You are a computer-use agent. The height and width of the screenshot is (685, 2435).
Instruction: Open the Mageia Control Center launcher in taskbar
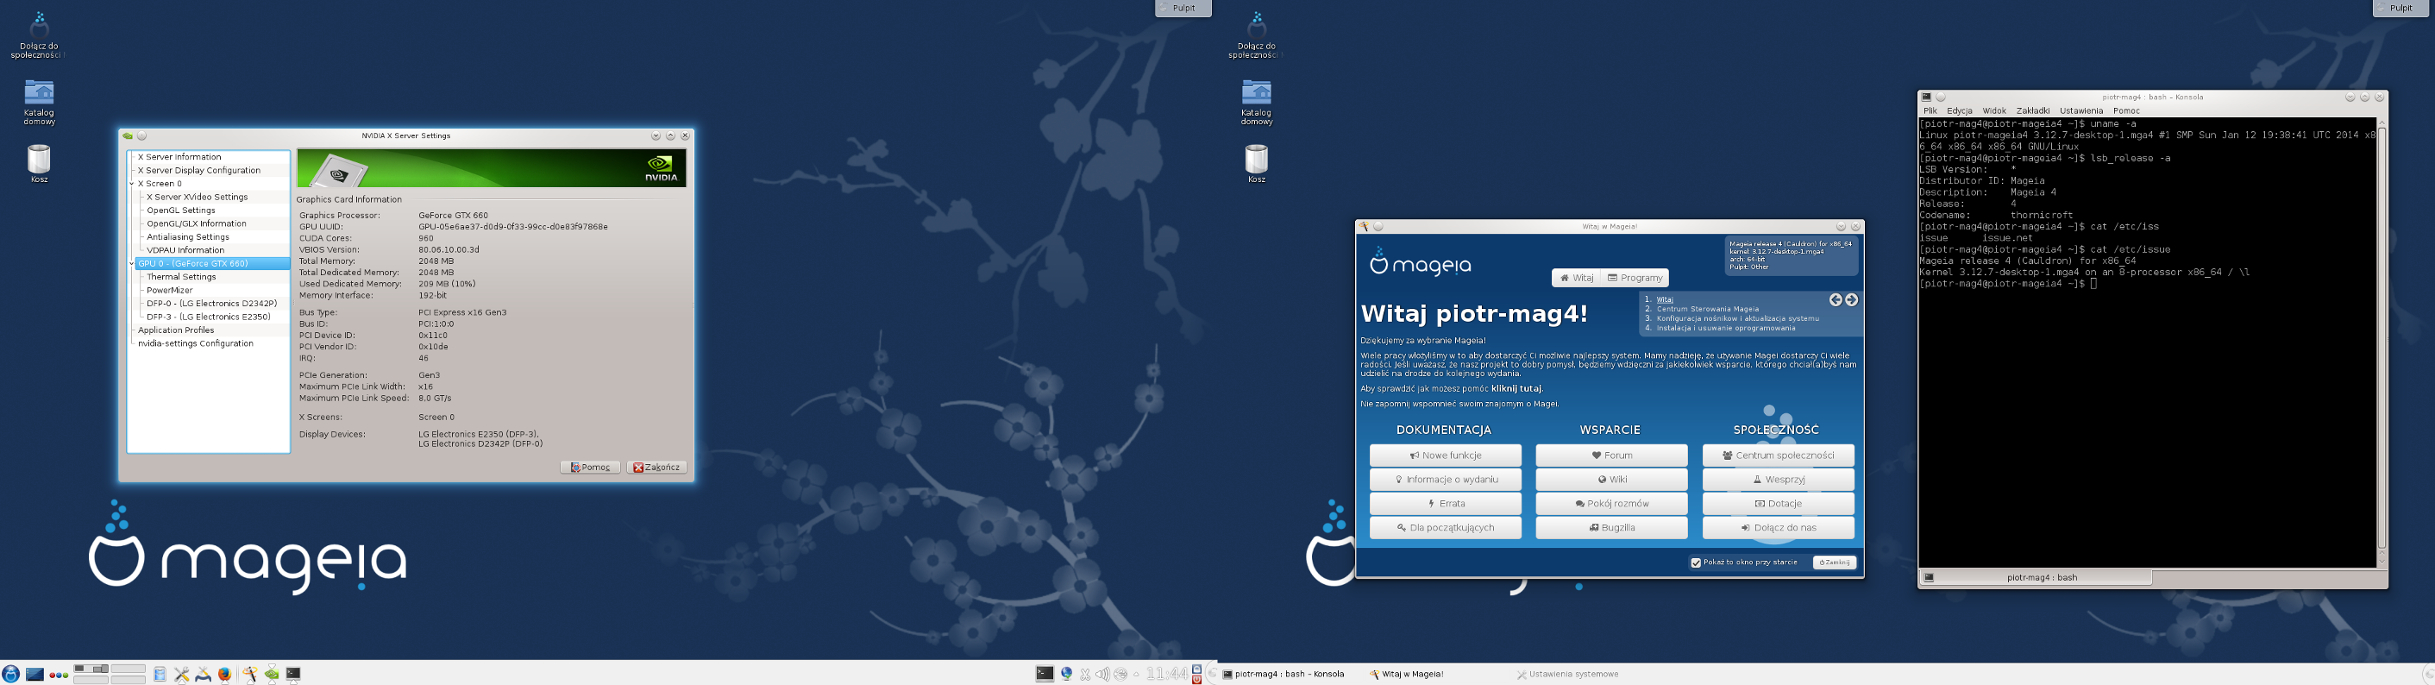click(203, 675)
